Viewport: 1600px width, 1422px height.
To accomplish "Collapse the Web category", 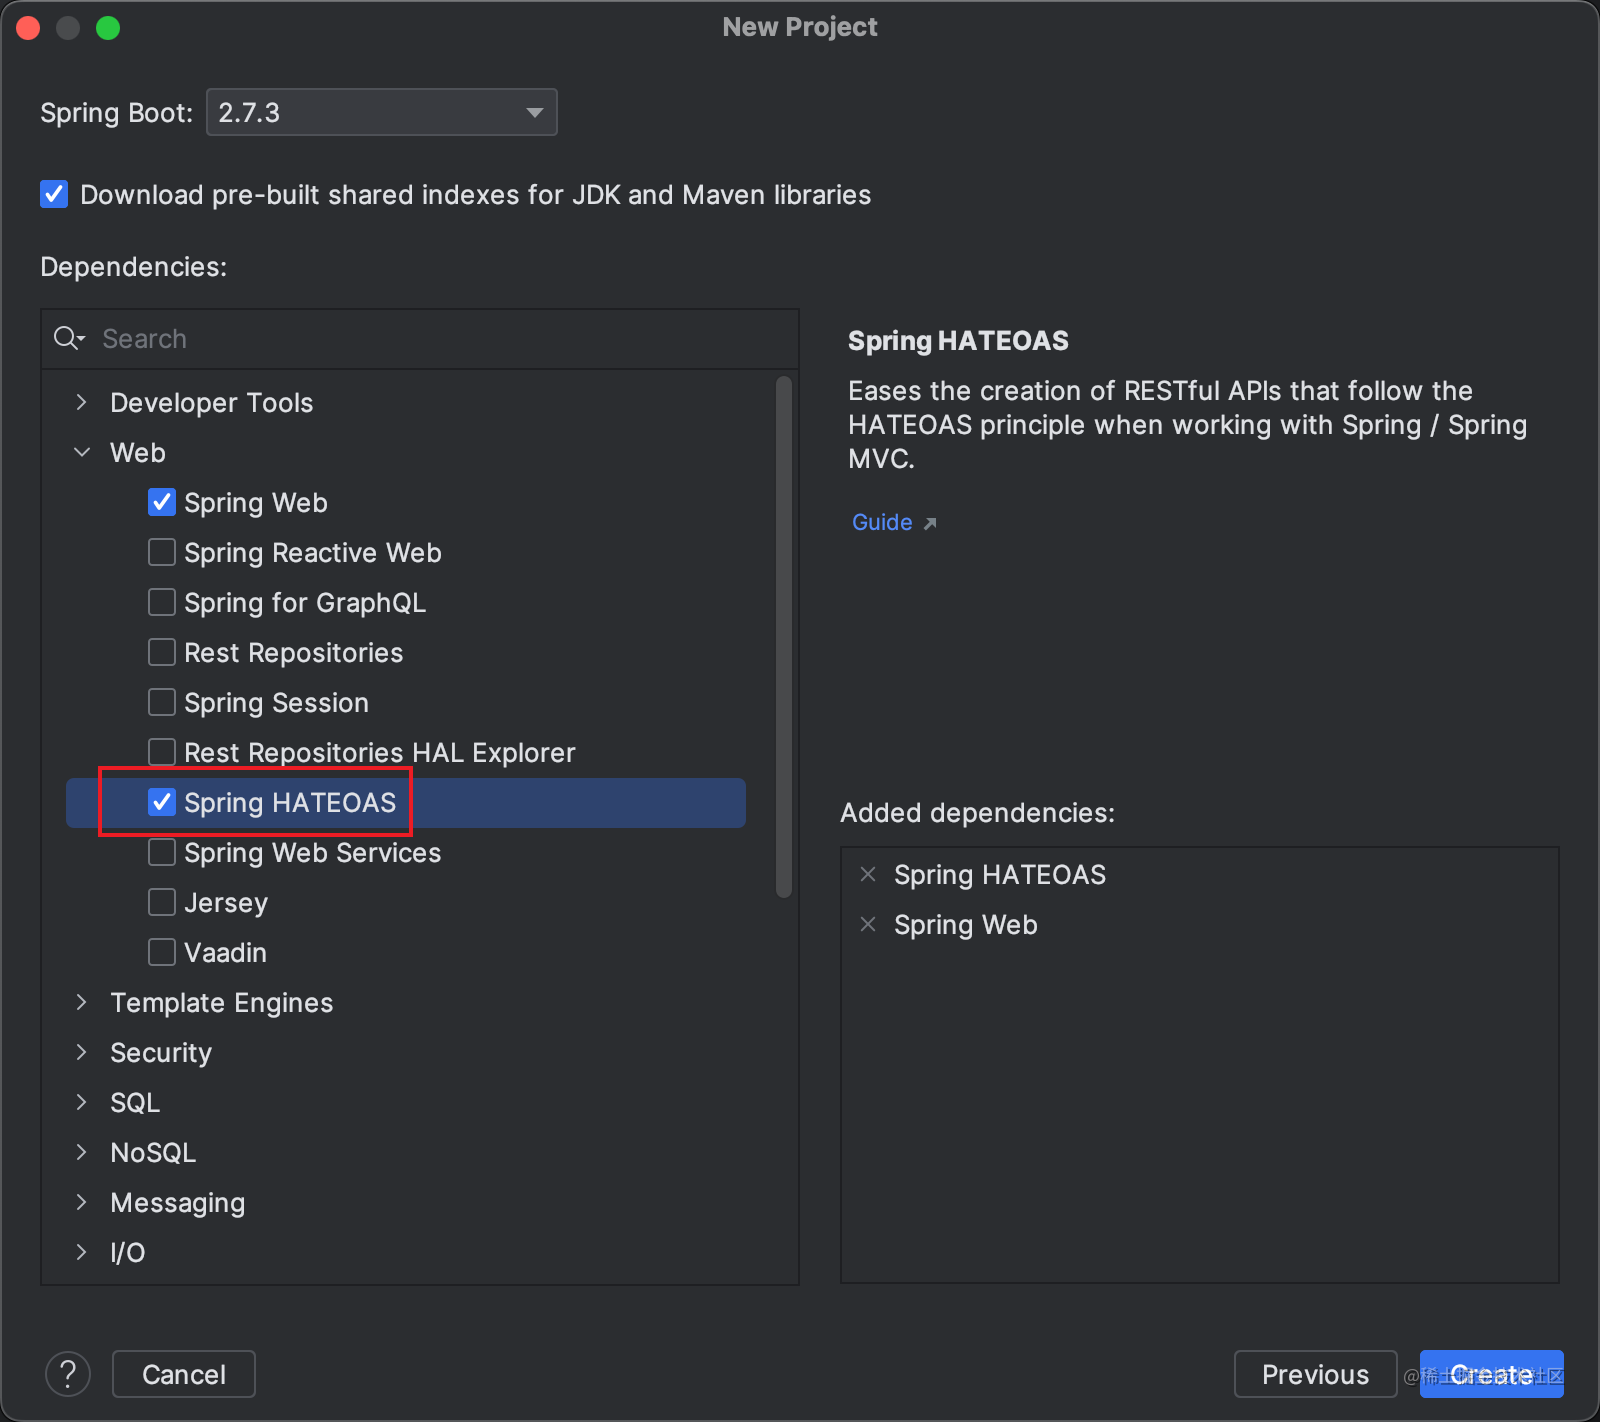I will click(x=82, y=452).
